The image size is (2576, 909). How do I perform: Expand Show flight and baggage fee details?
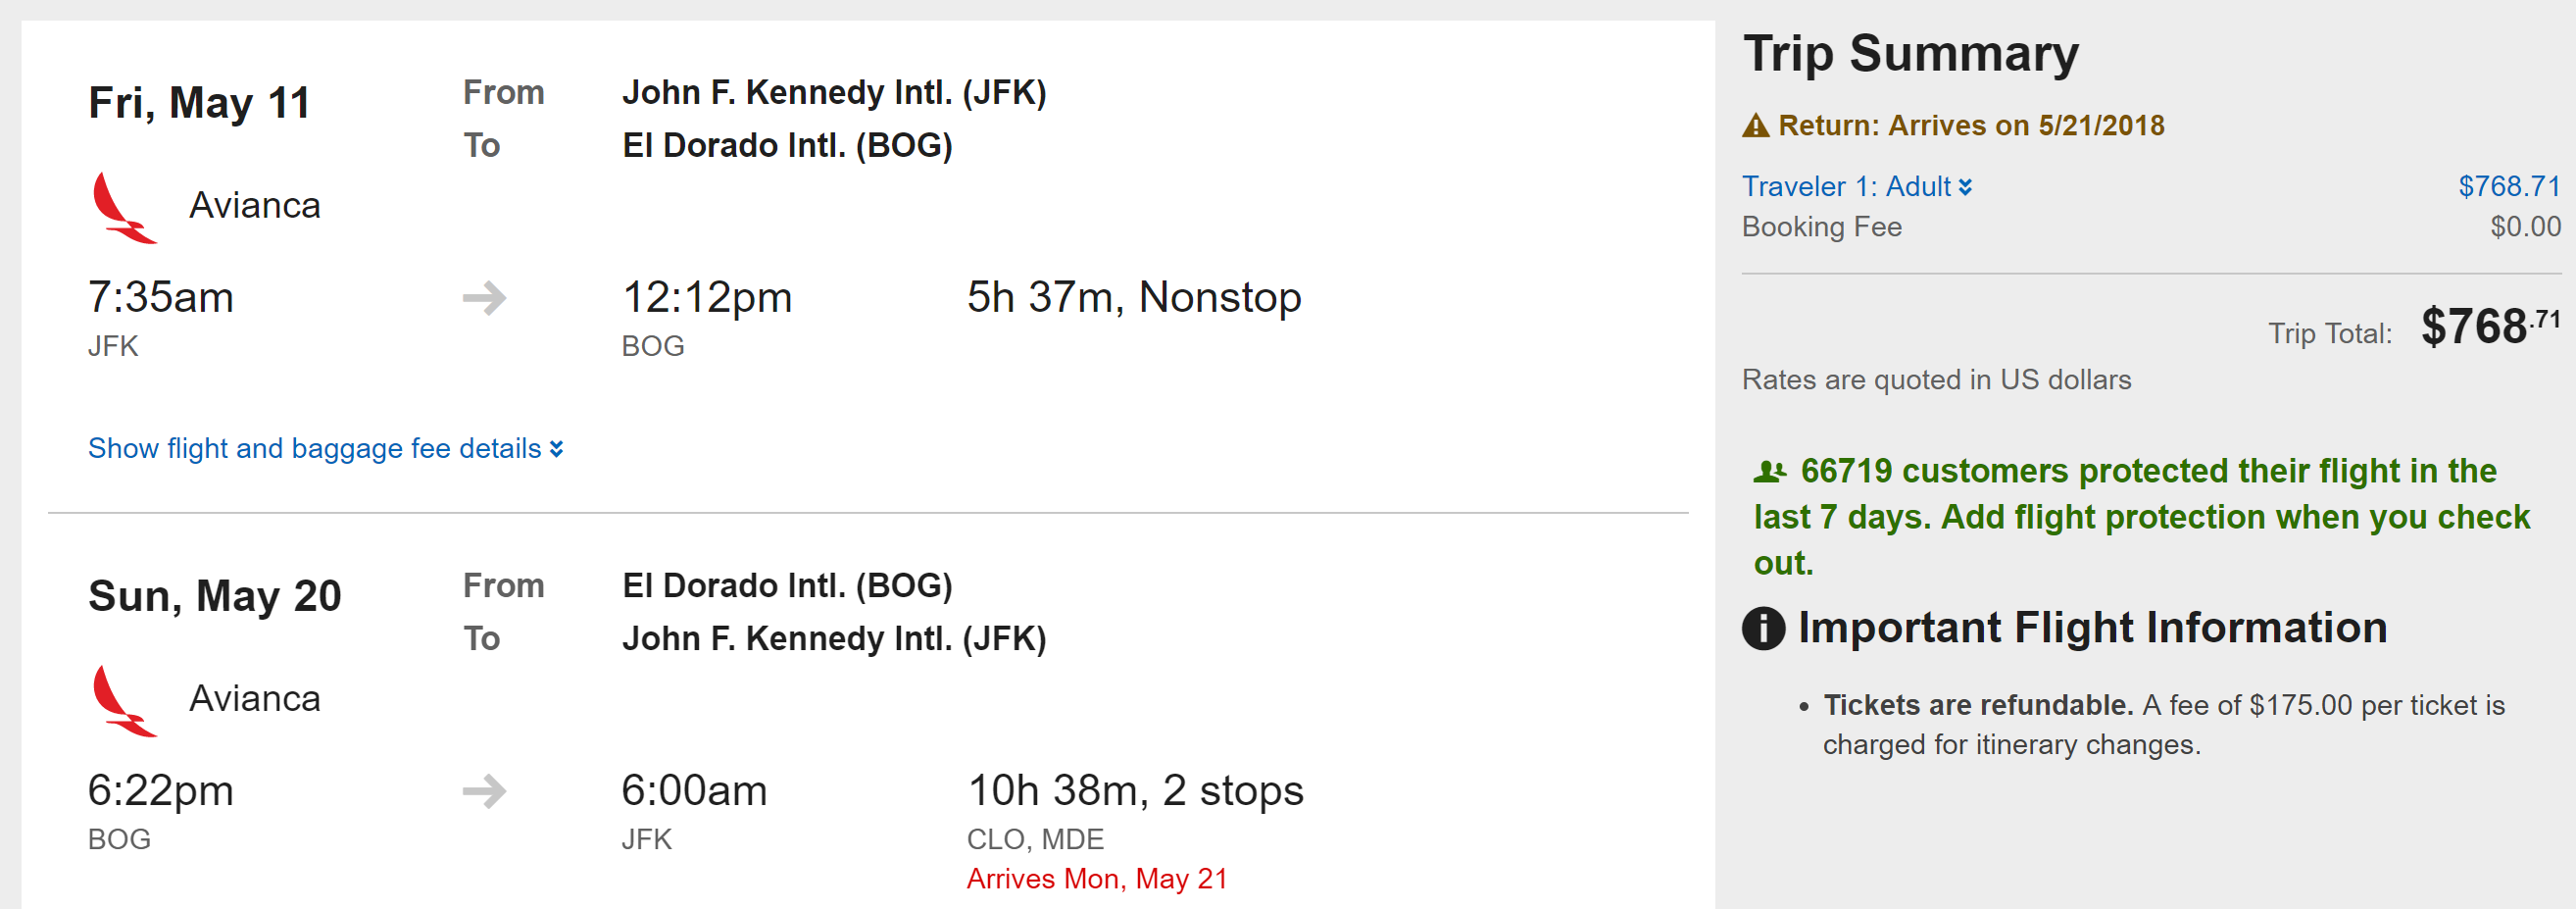pyautogui.click(x=325, y=449)
